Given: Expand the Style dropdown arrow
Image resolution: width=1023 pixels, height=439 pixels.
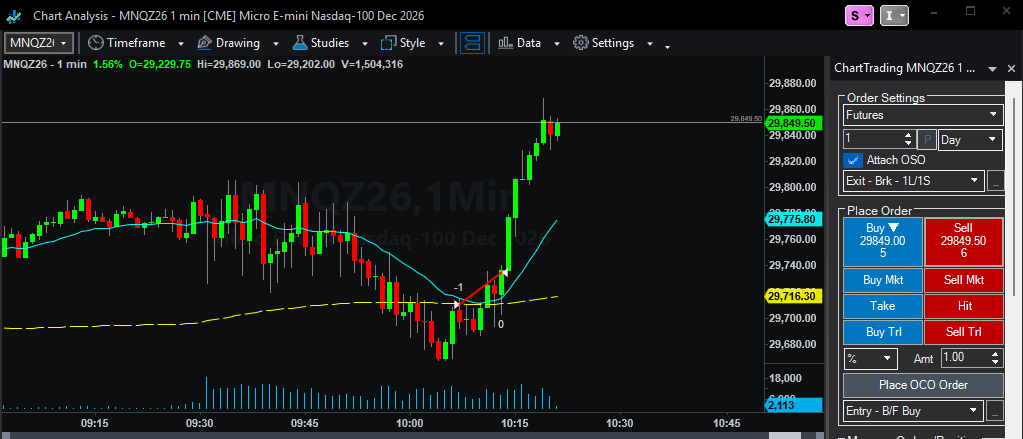Looking at the screenshot, I should pyautogui.click(x=441, y=44).
